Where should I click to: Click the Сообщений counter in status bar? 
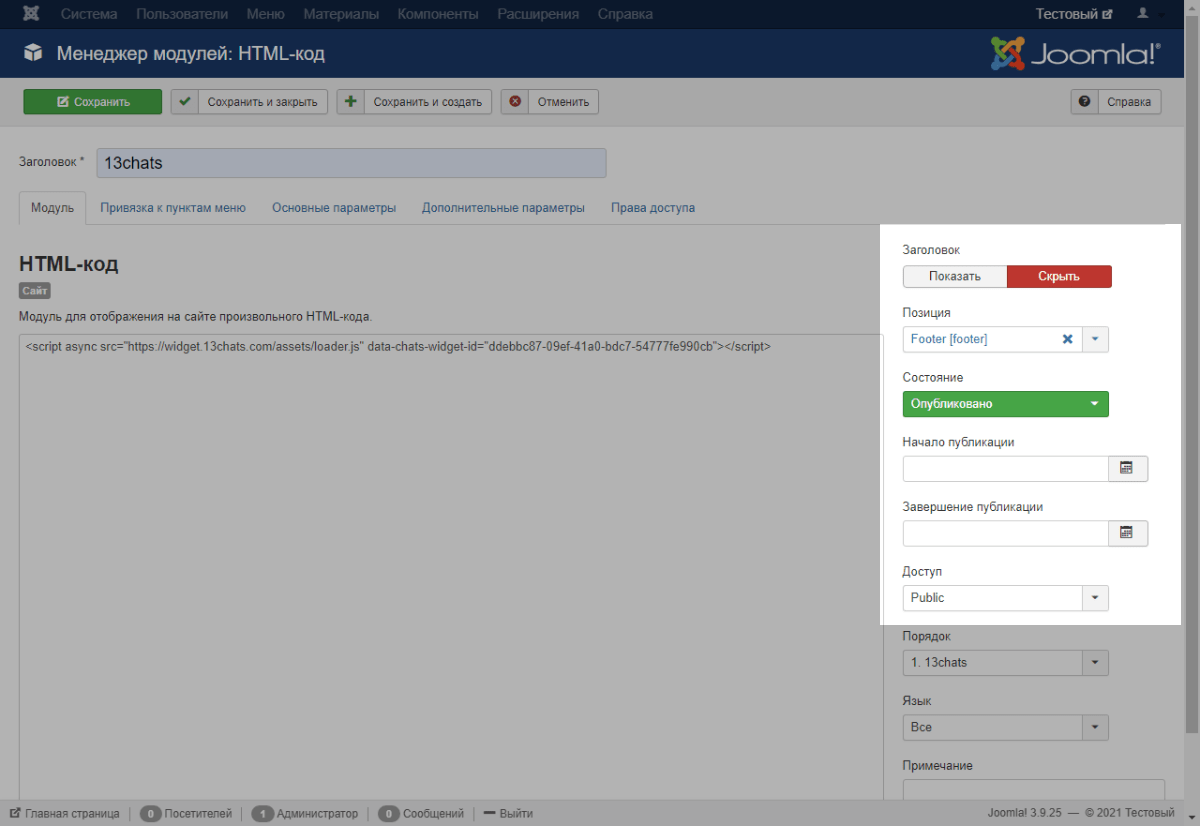click(x=421, y=813)
